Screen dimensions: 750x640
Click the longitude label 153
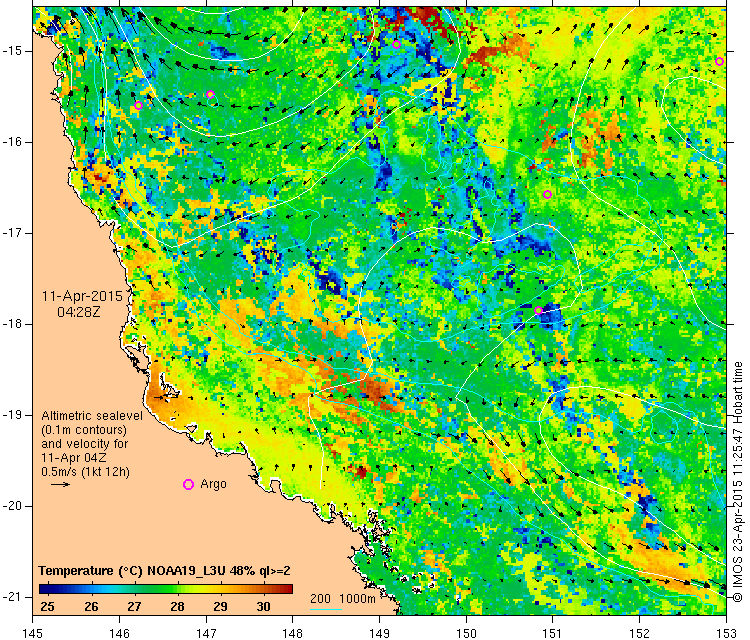pyautogui.click(x=726, y=633)
